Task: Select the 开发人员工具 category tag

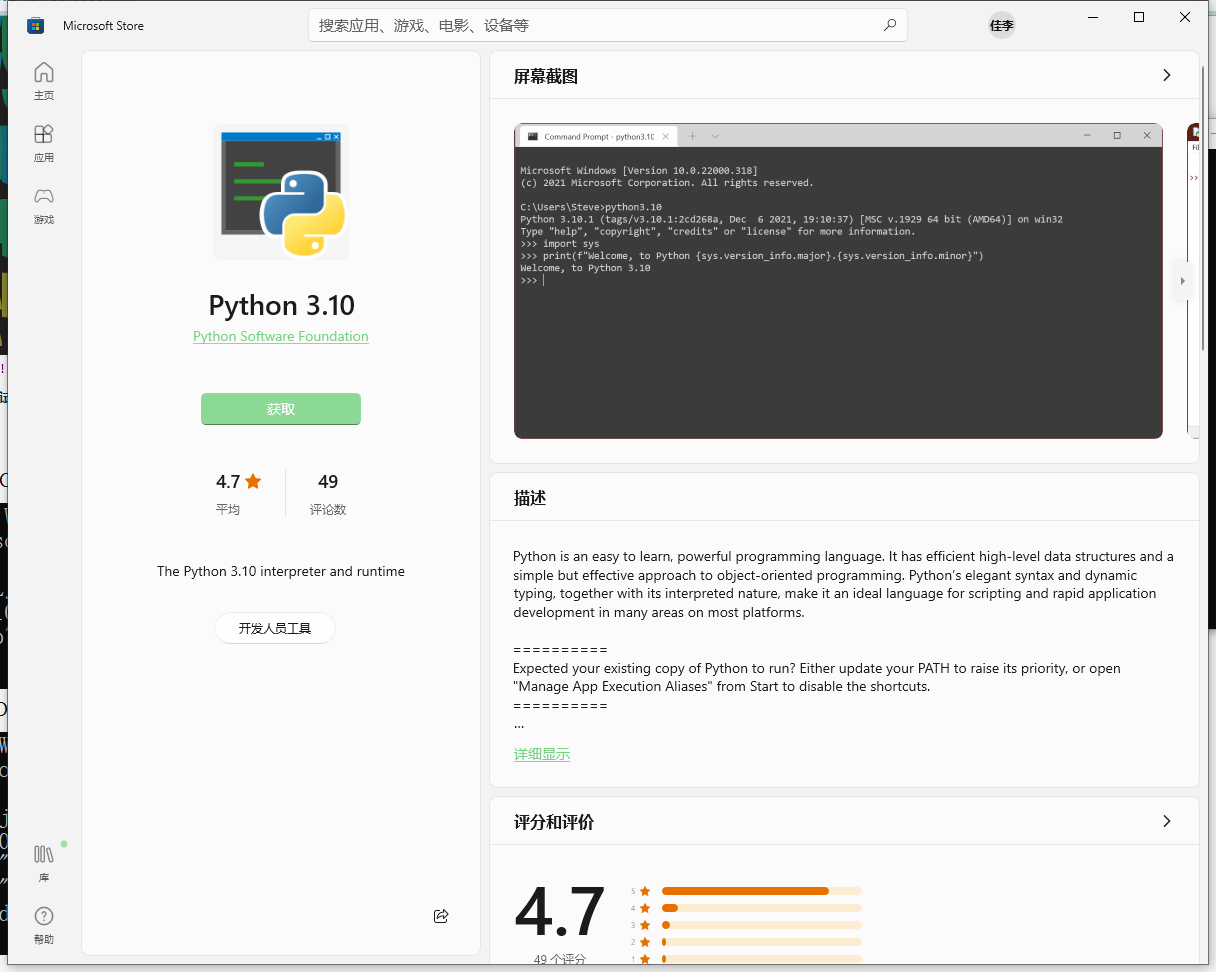Action: coord(275,628)
